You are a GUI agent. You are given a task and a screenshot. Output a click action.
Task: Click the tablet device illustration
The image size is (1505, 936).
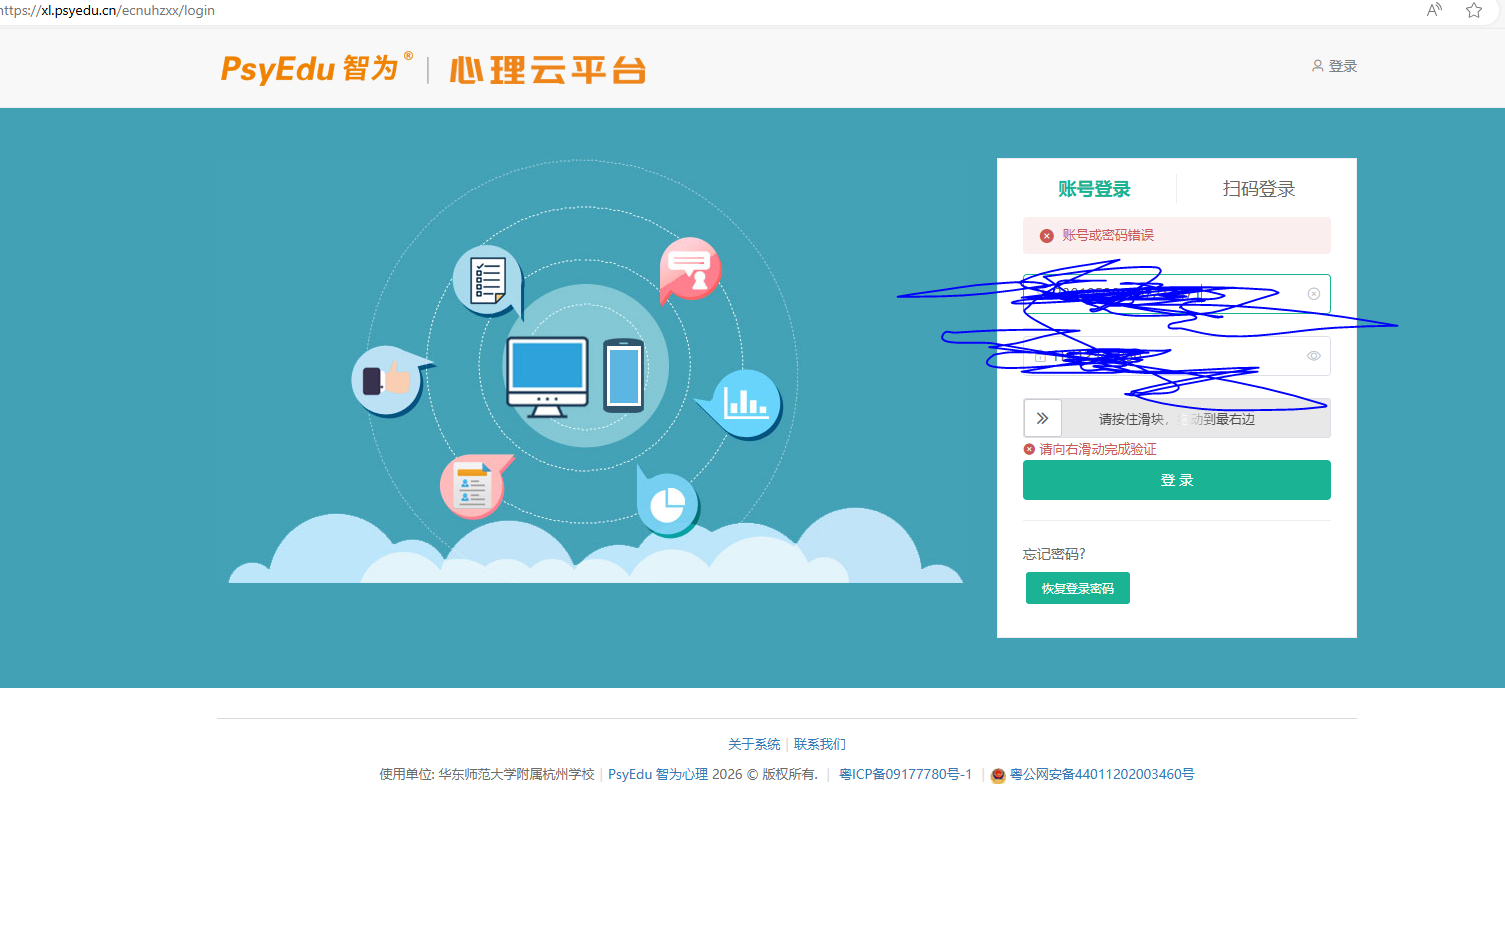point(624,376)
